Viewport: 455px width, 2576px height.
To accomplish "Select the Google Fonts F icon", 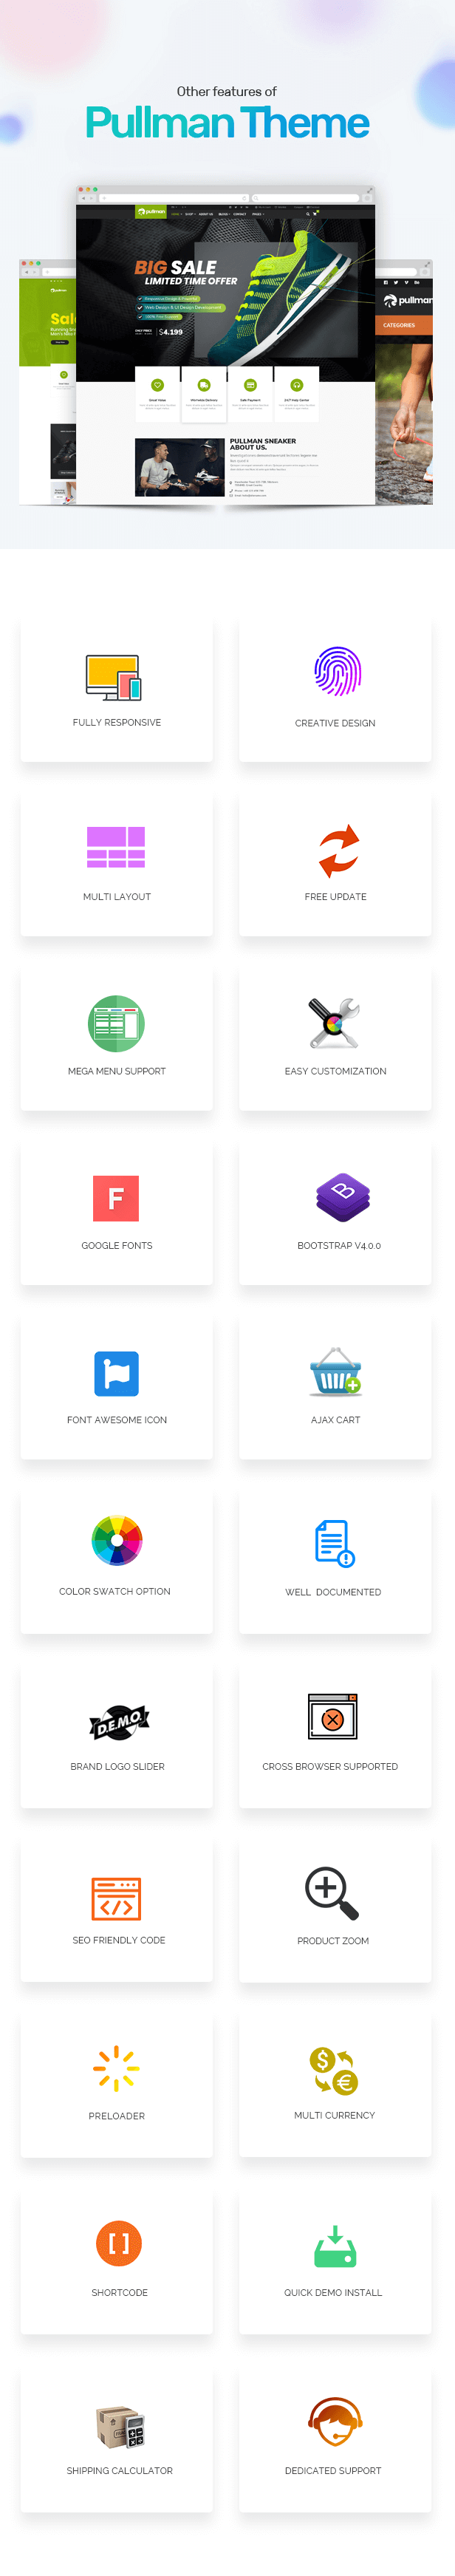I will (116, 1198).
